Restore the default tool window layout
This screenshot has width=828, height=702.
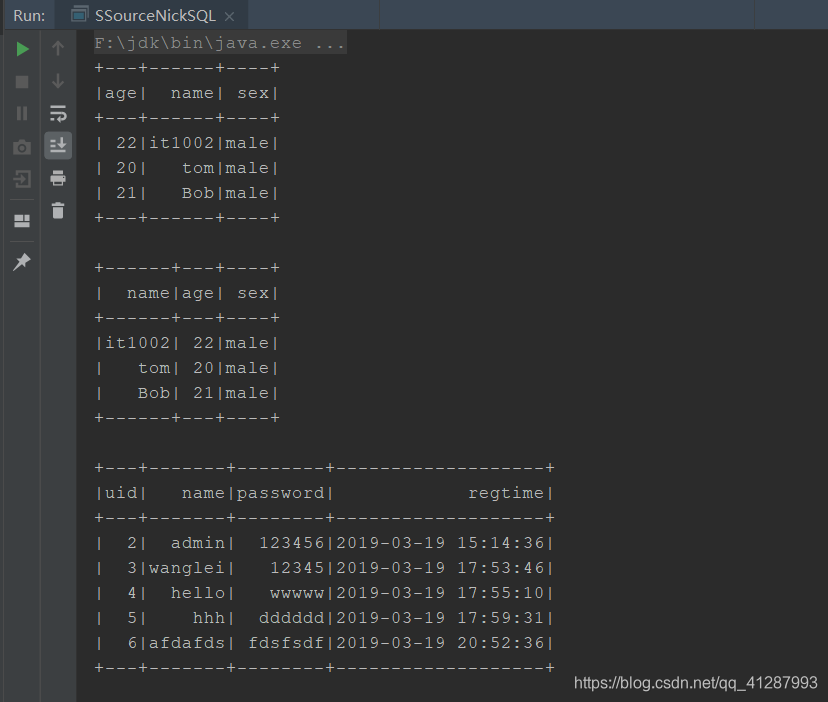[x=22, y=221]
